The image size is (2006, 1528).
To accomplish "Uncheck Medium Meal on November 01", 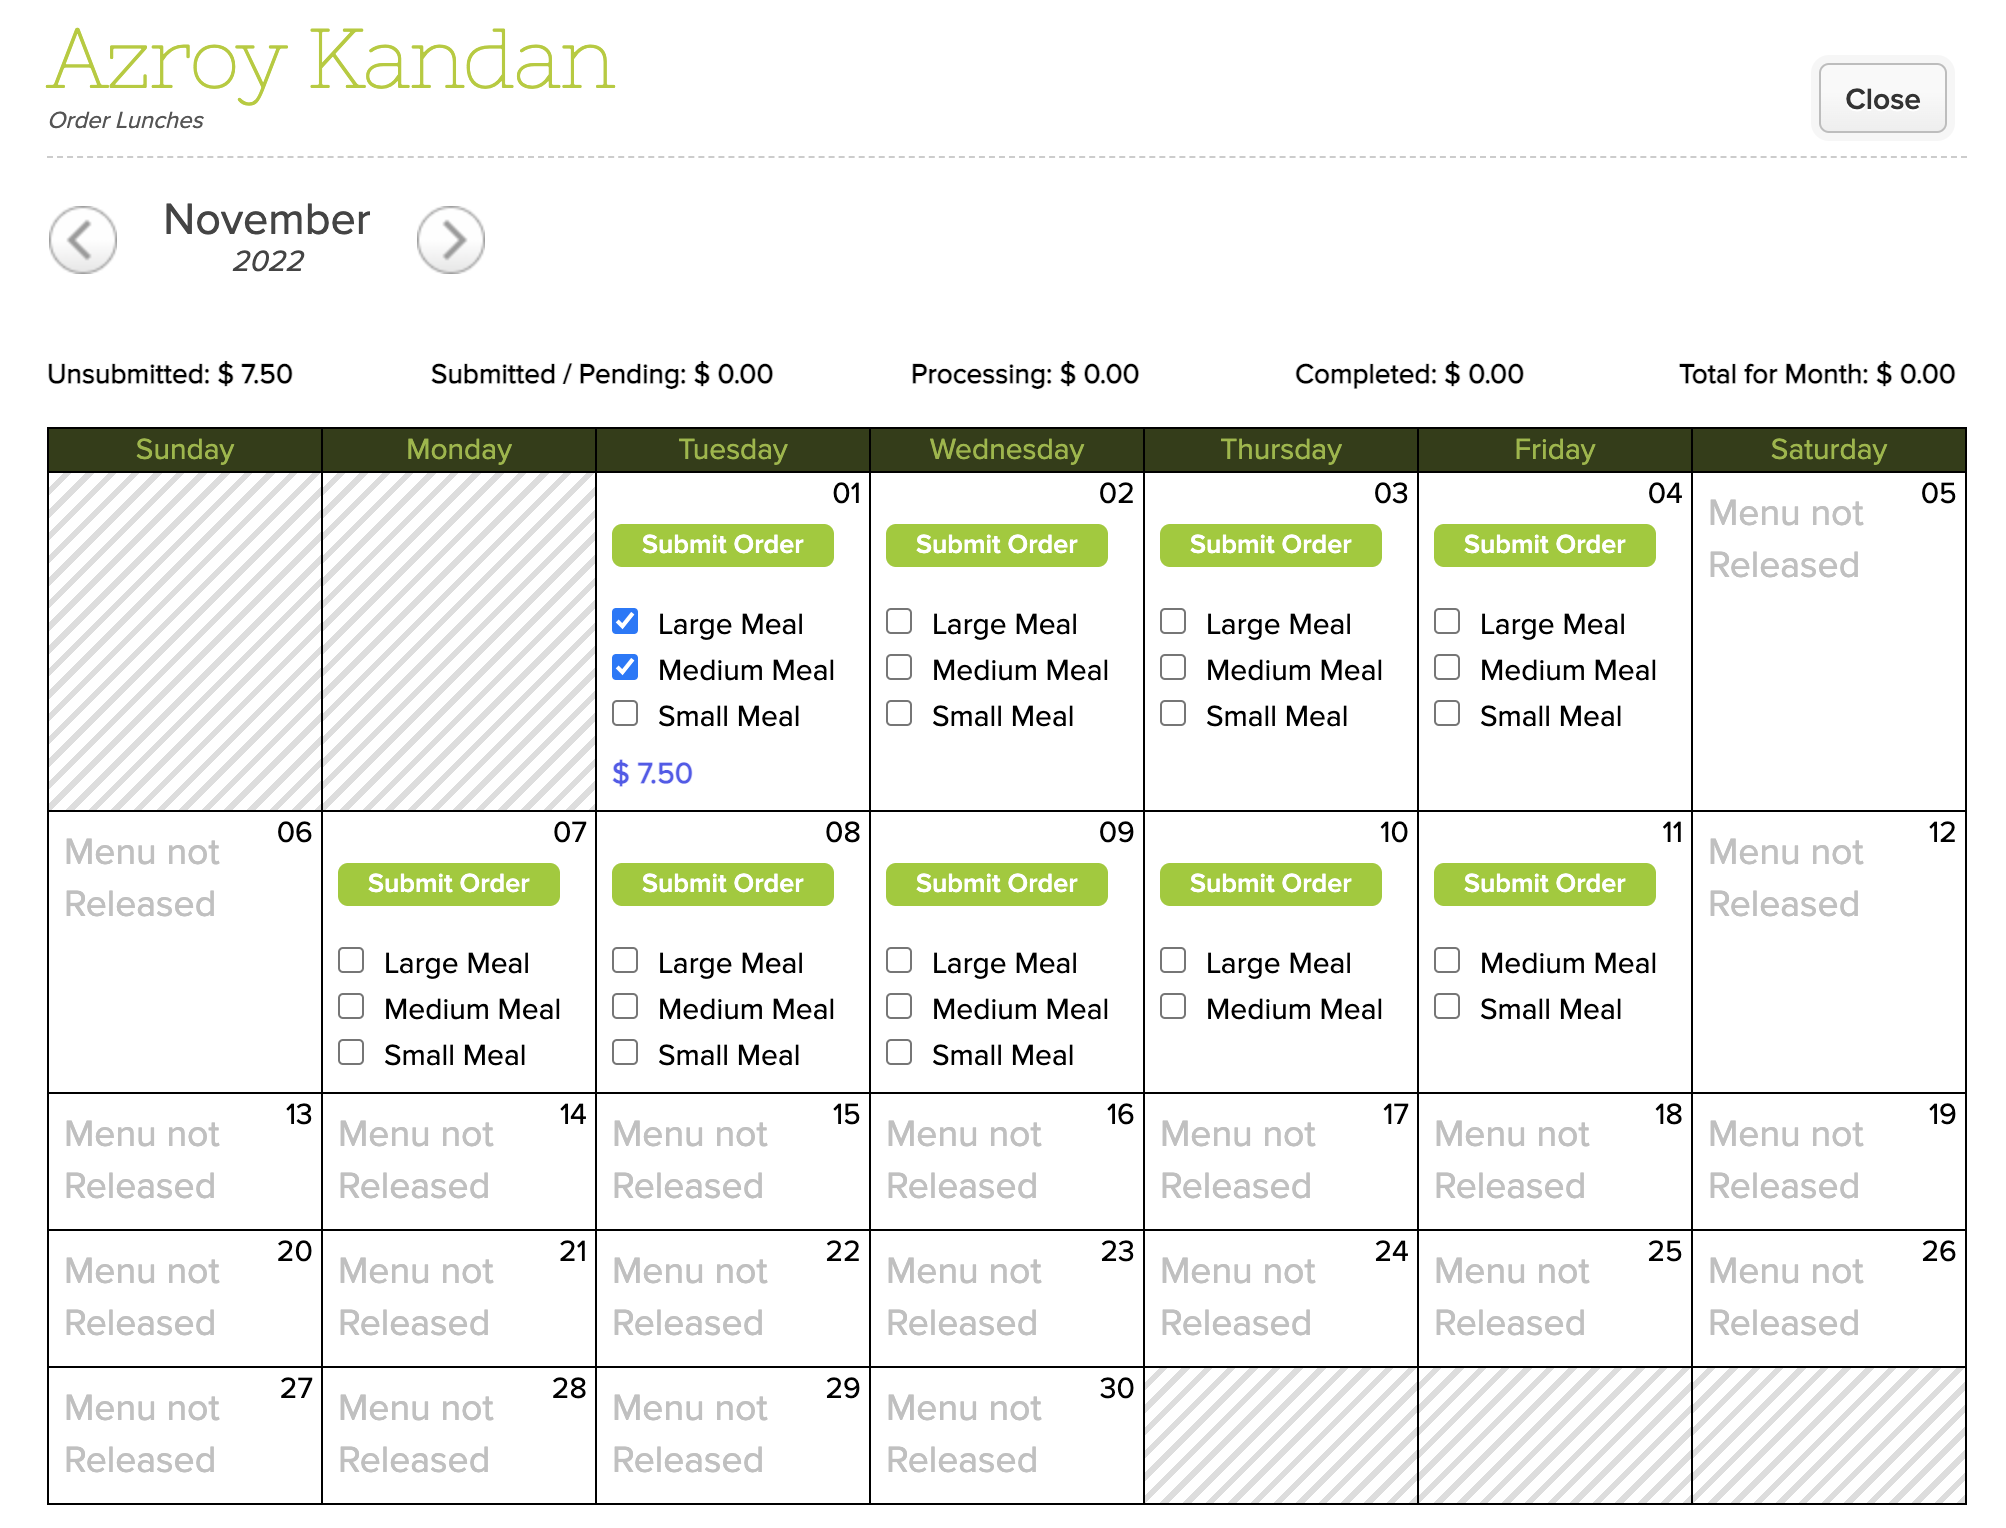I will click(626, 668).
